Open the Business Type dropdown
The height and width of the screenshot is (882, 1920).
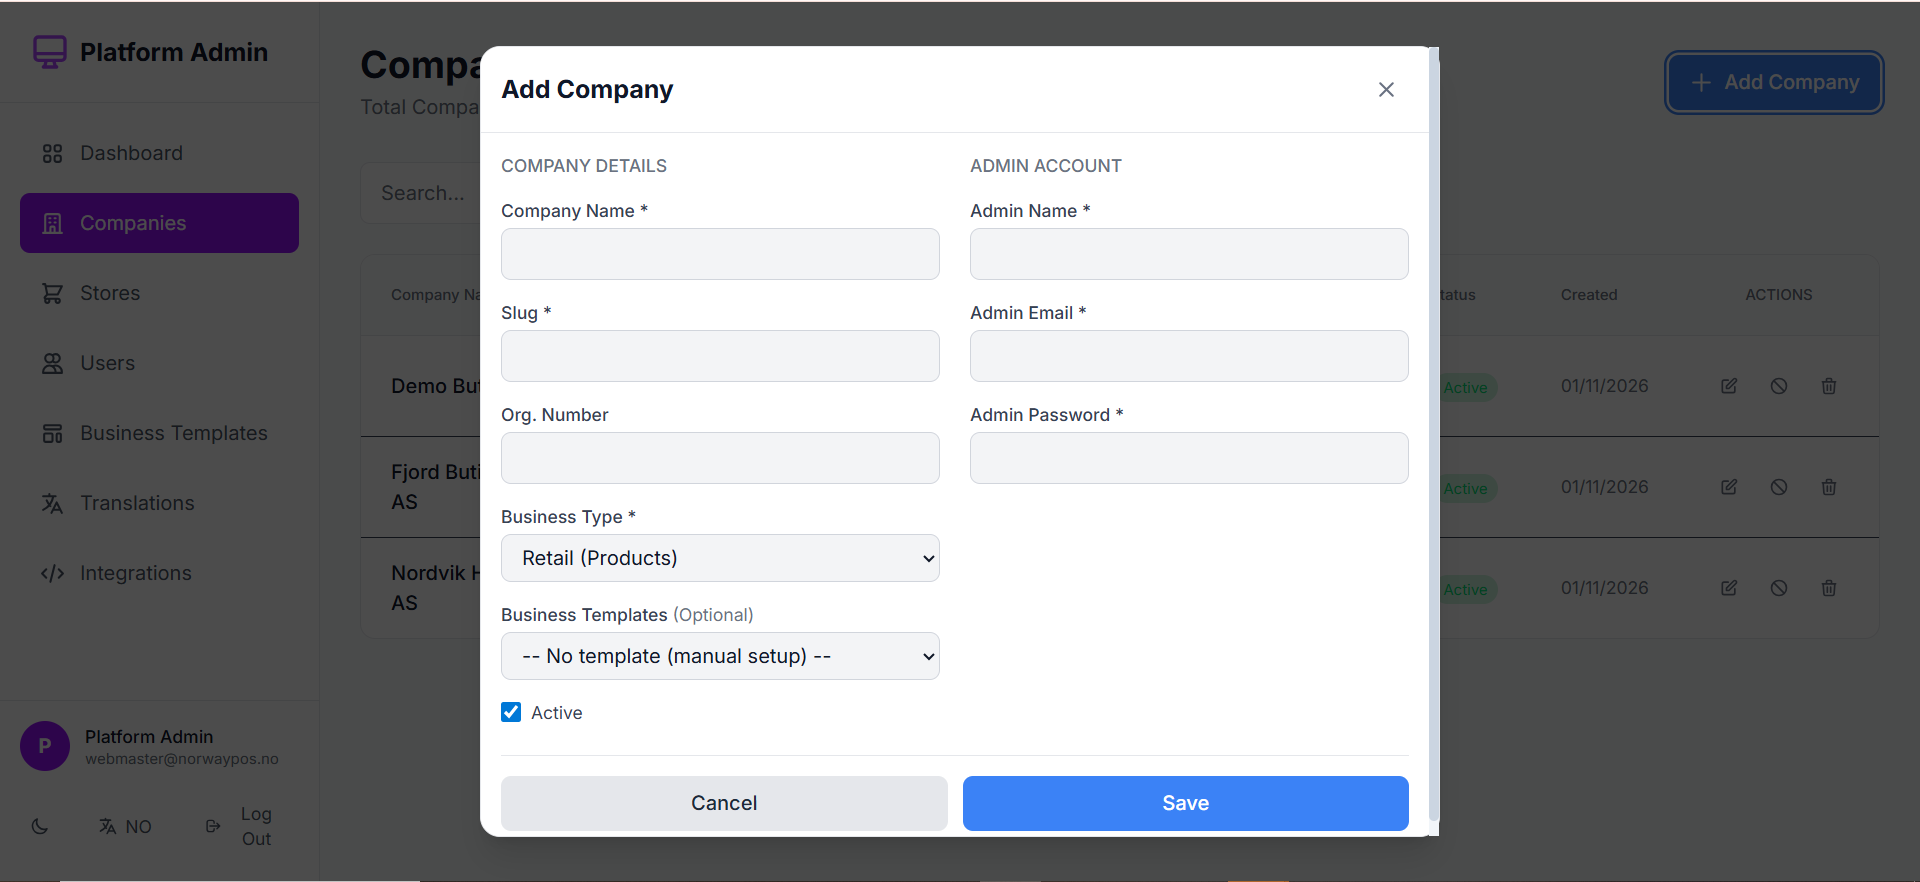pyautogui.click(x=720, y=558)
